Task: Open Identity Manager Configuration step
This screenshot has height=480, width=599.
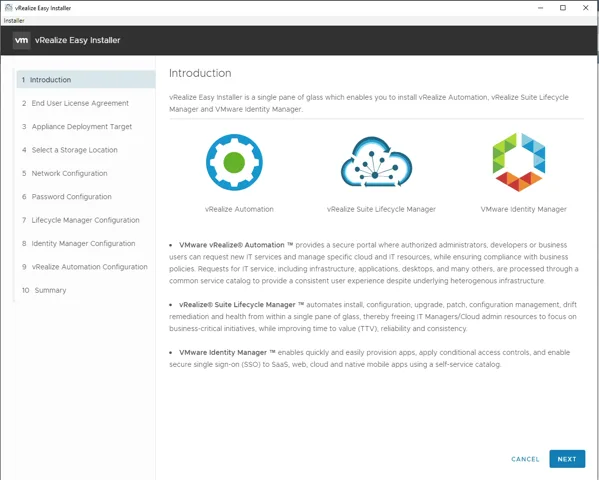Action: coord(86,243)
